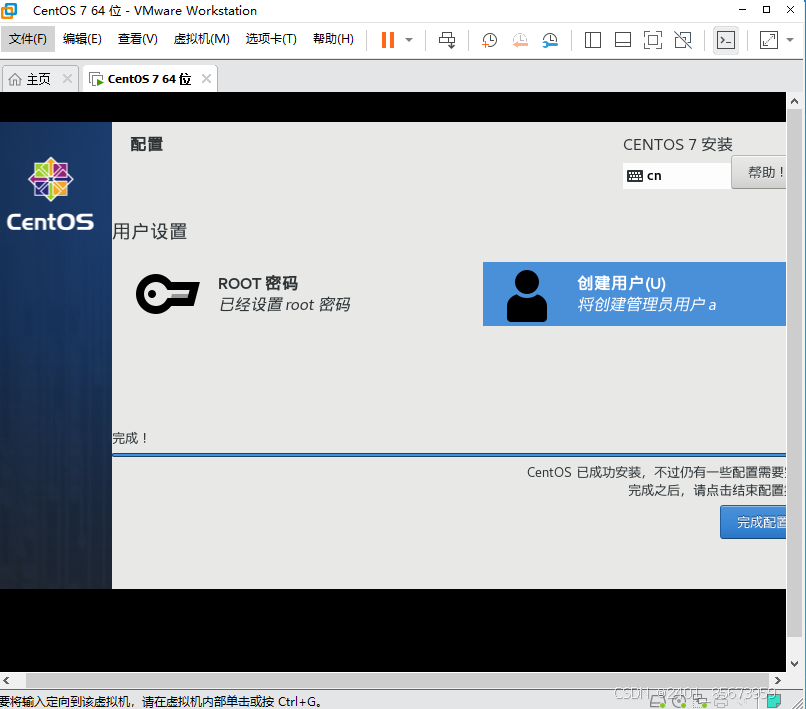806x709 pixels.
Task: Close the CentOS 7 64 位 tab
Action: (207, 79)
